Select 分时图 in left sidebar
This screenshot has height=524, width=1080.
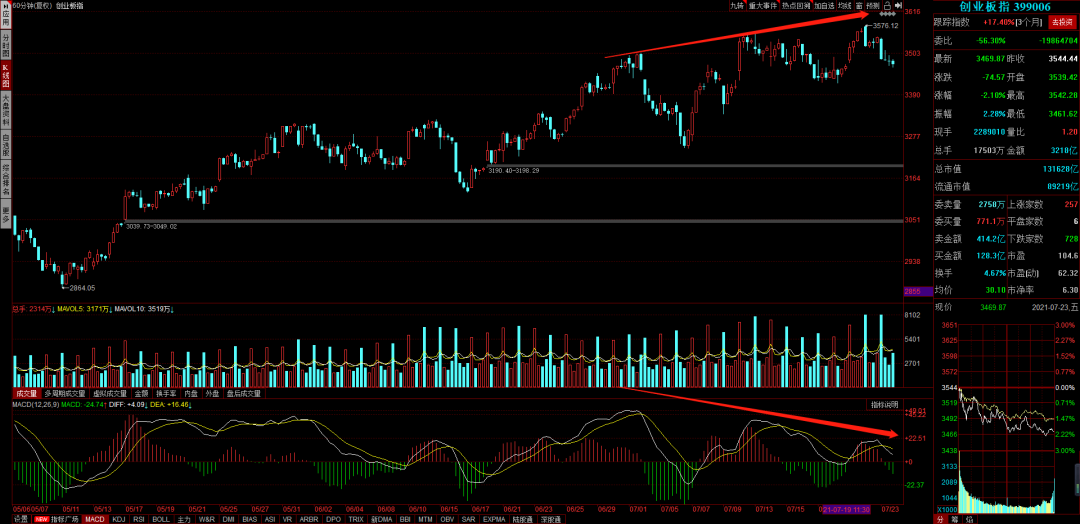[6, 43]
